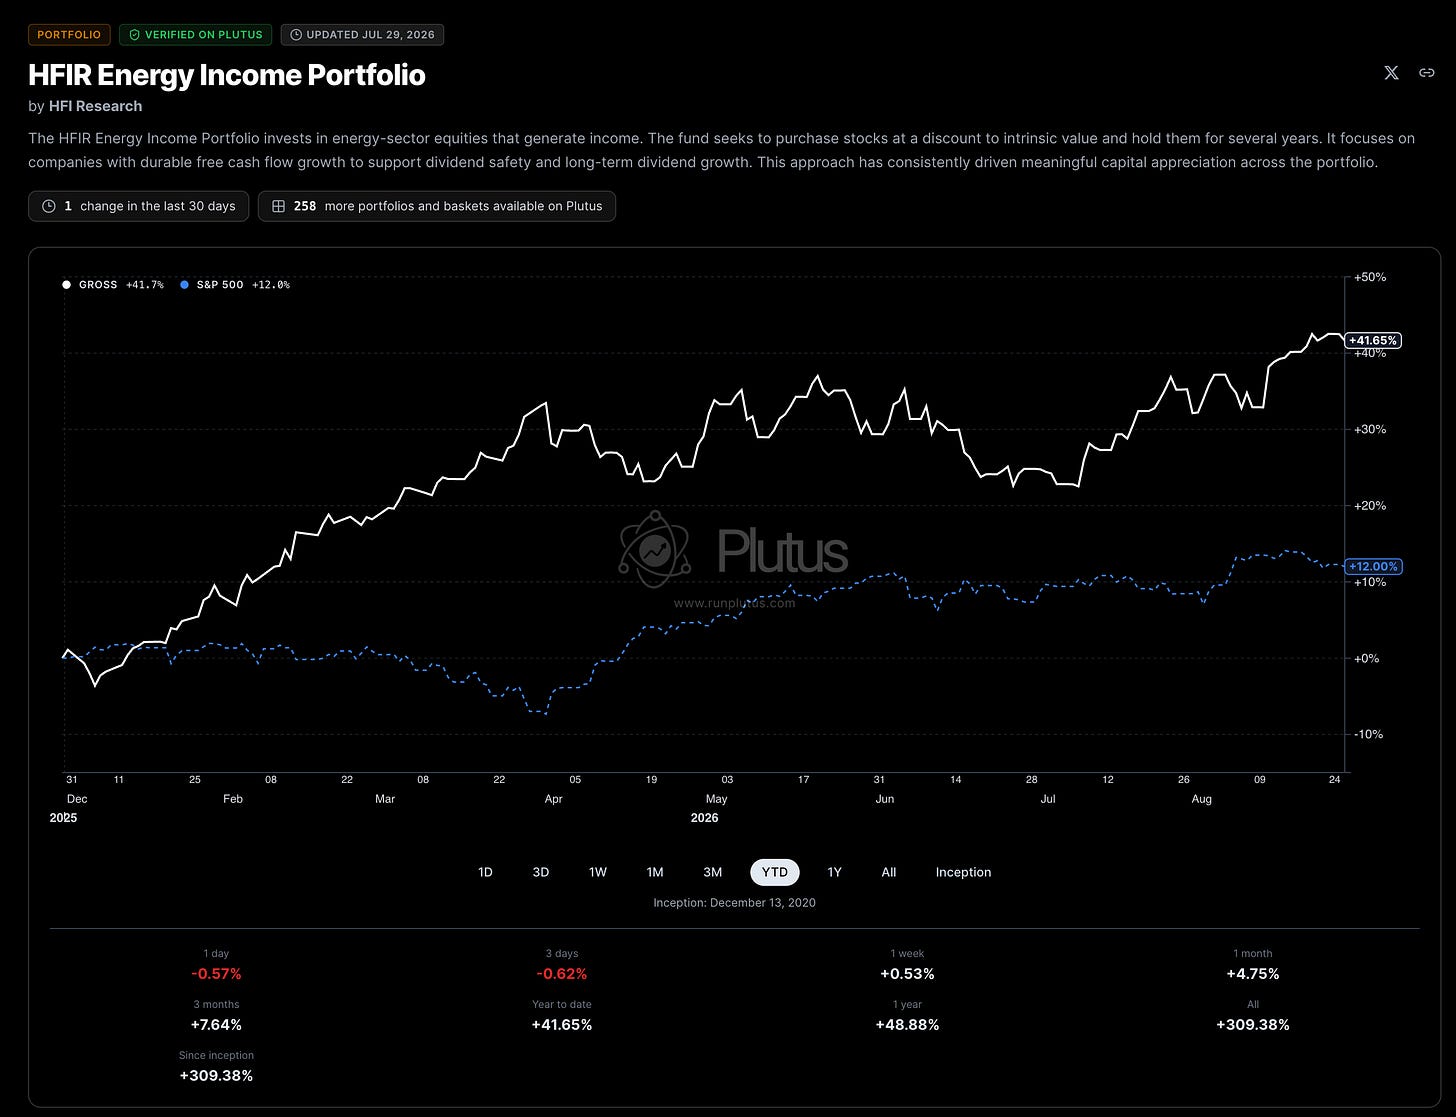Select the 1D time range
Screen dimensions: 1456x1117
[485, 872]
